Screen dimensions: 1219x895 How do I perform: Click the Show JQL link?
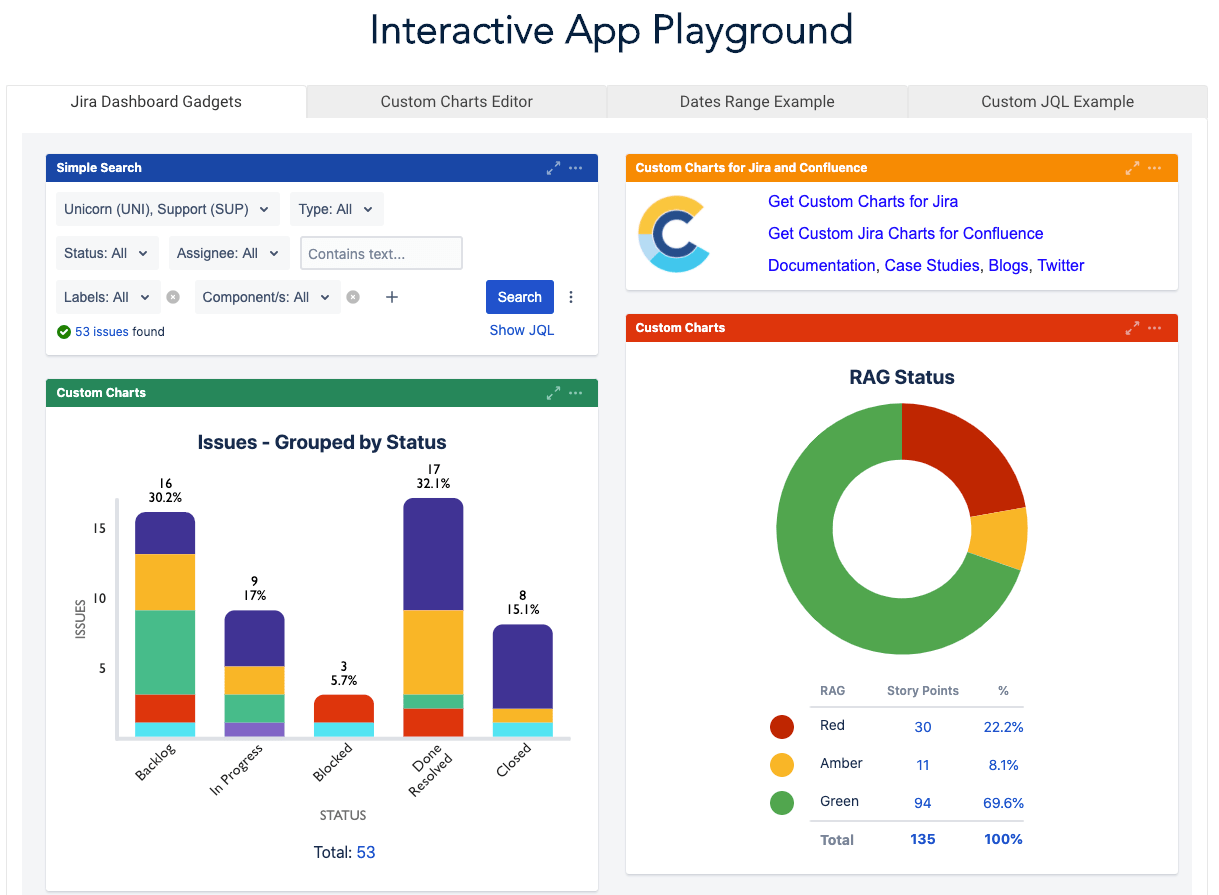[521, 330]
